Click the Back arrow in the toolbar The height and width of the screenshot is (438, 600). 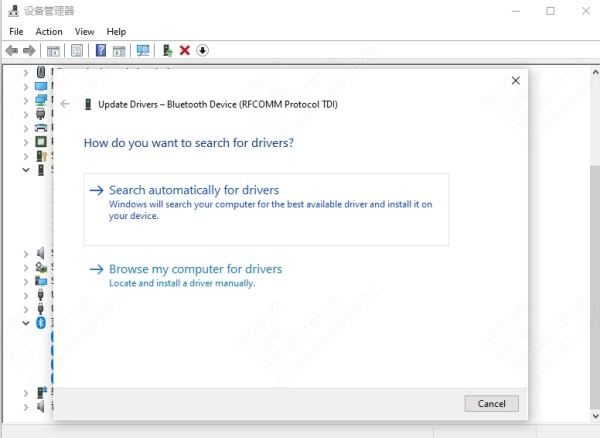point(12,50)
